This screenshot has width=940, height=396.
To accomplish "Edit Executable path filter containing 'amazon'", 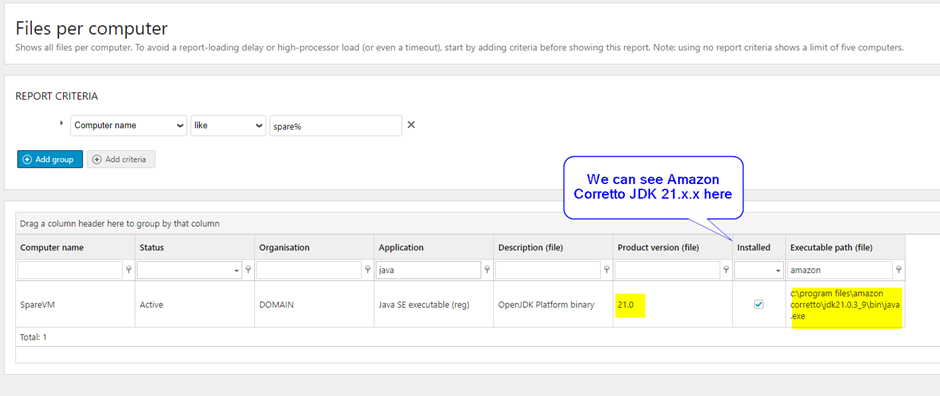I will [x=840, y=271].
